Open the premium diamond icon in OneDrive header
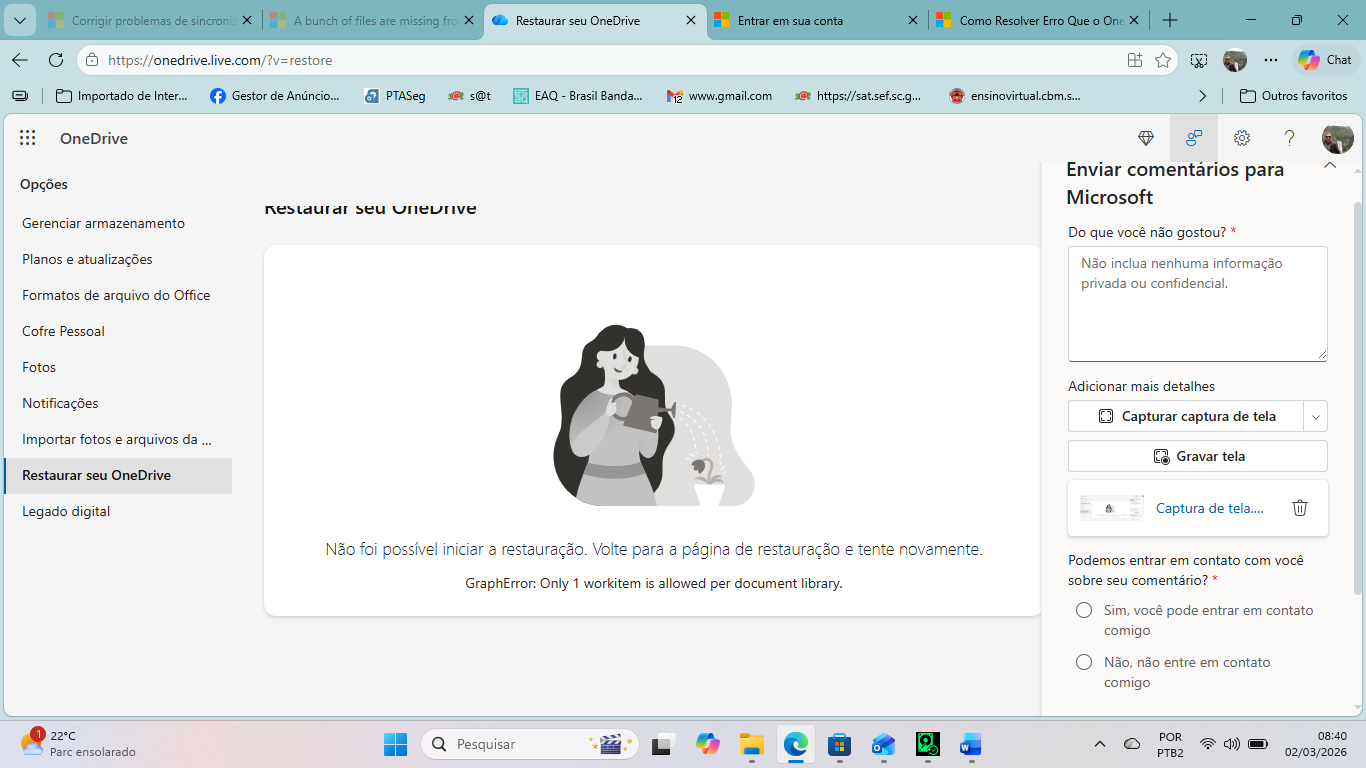 coord(1146,138)
